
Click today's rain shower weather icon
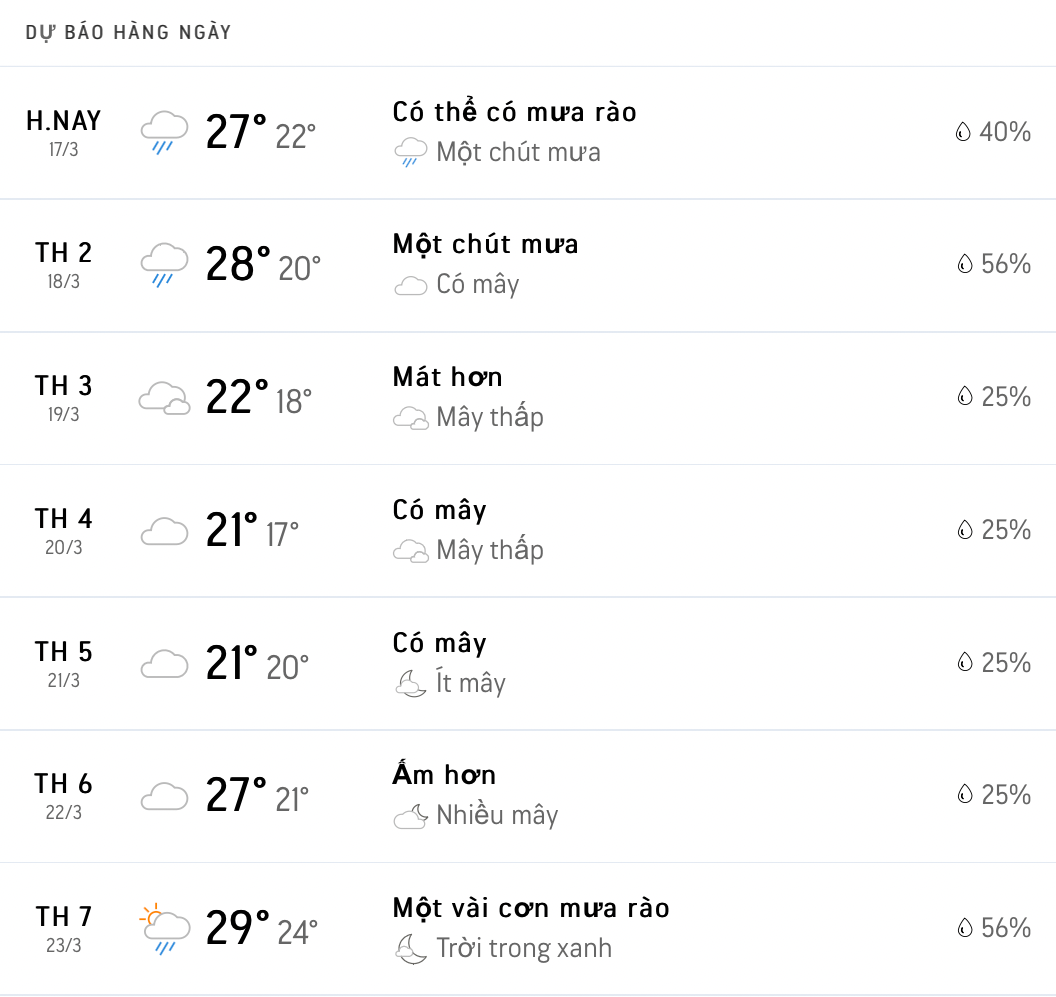(164, 132)
